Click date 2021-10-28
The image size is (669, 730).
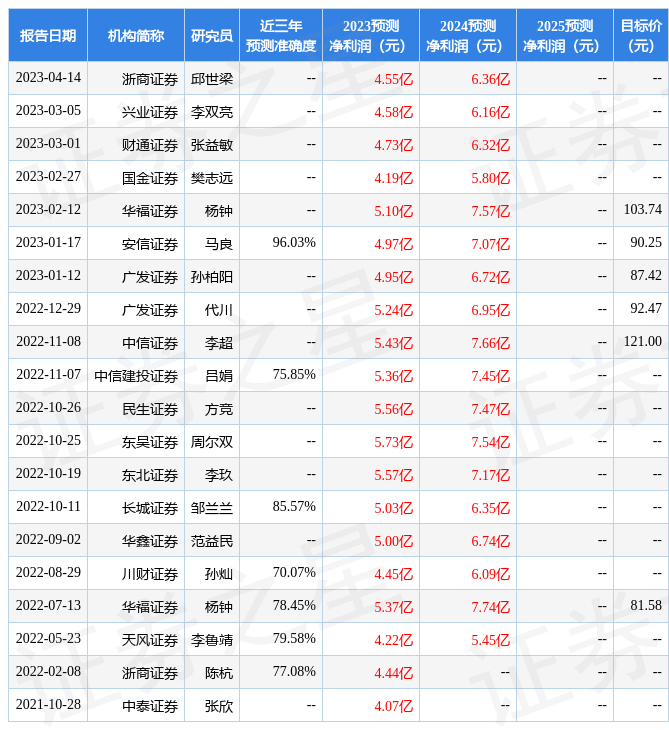pyautogui.click(x=48, y=705)
